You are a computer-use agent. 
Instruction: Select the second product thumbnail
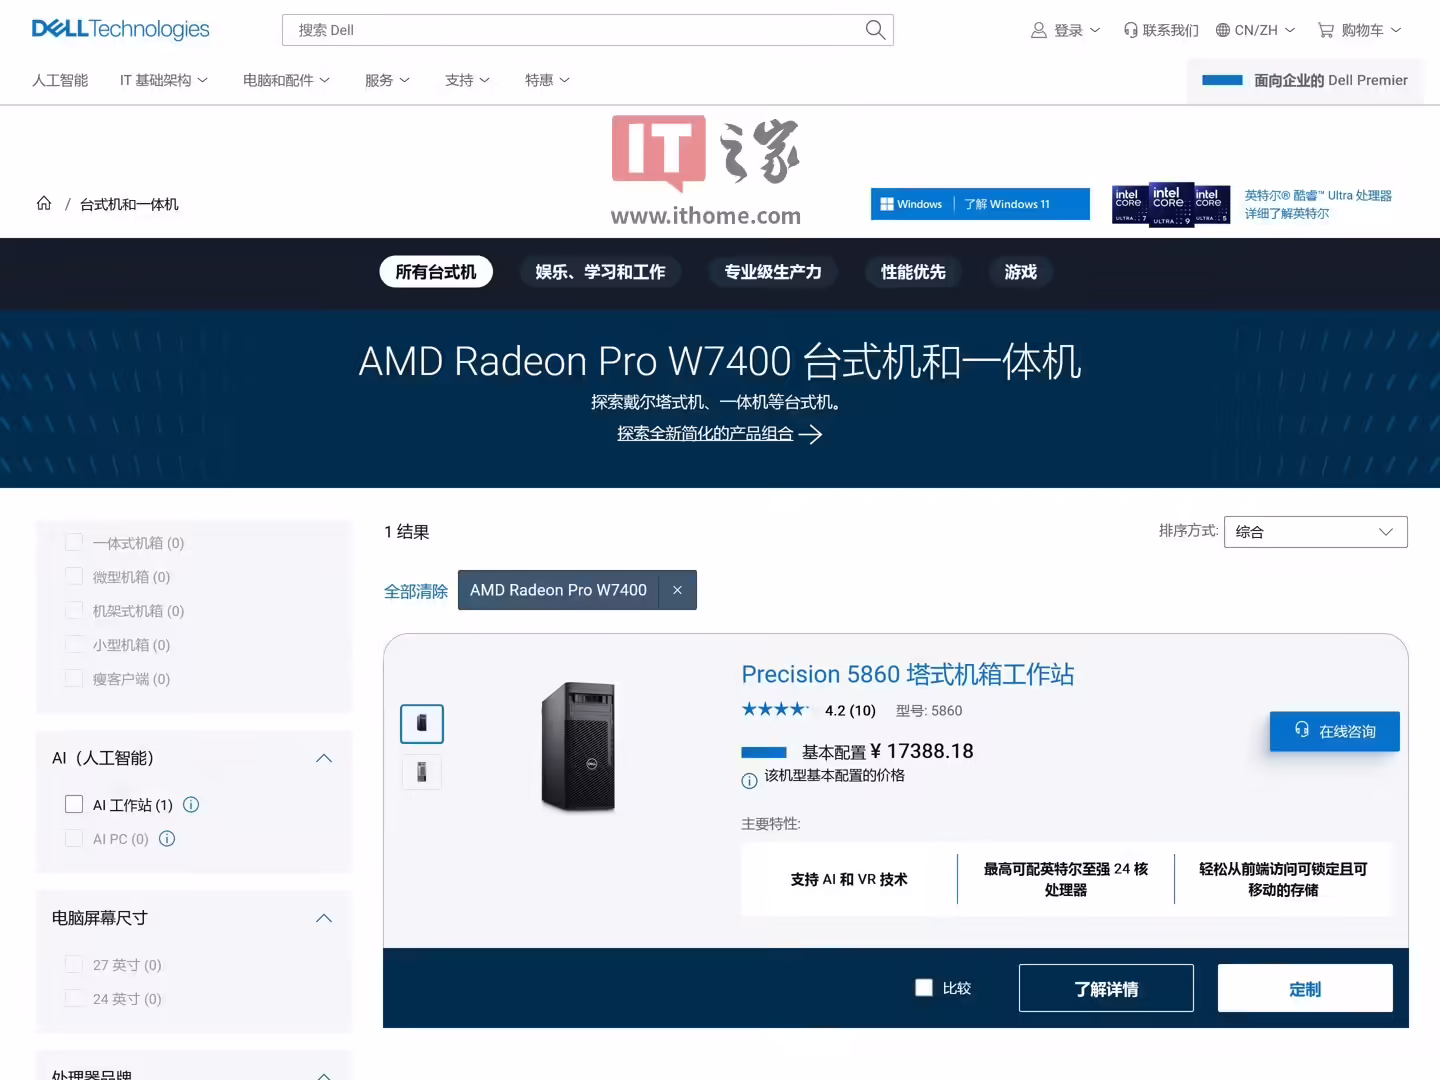[x=422, y=772]
